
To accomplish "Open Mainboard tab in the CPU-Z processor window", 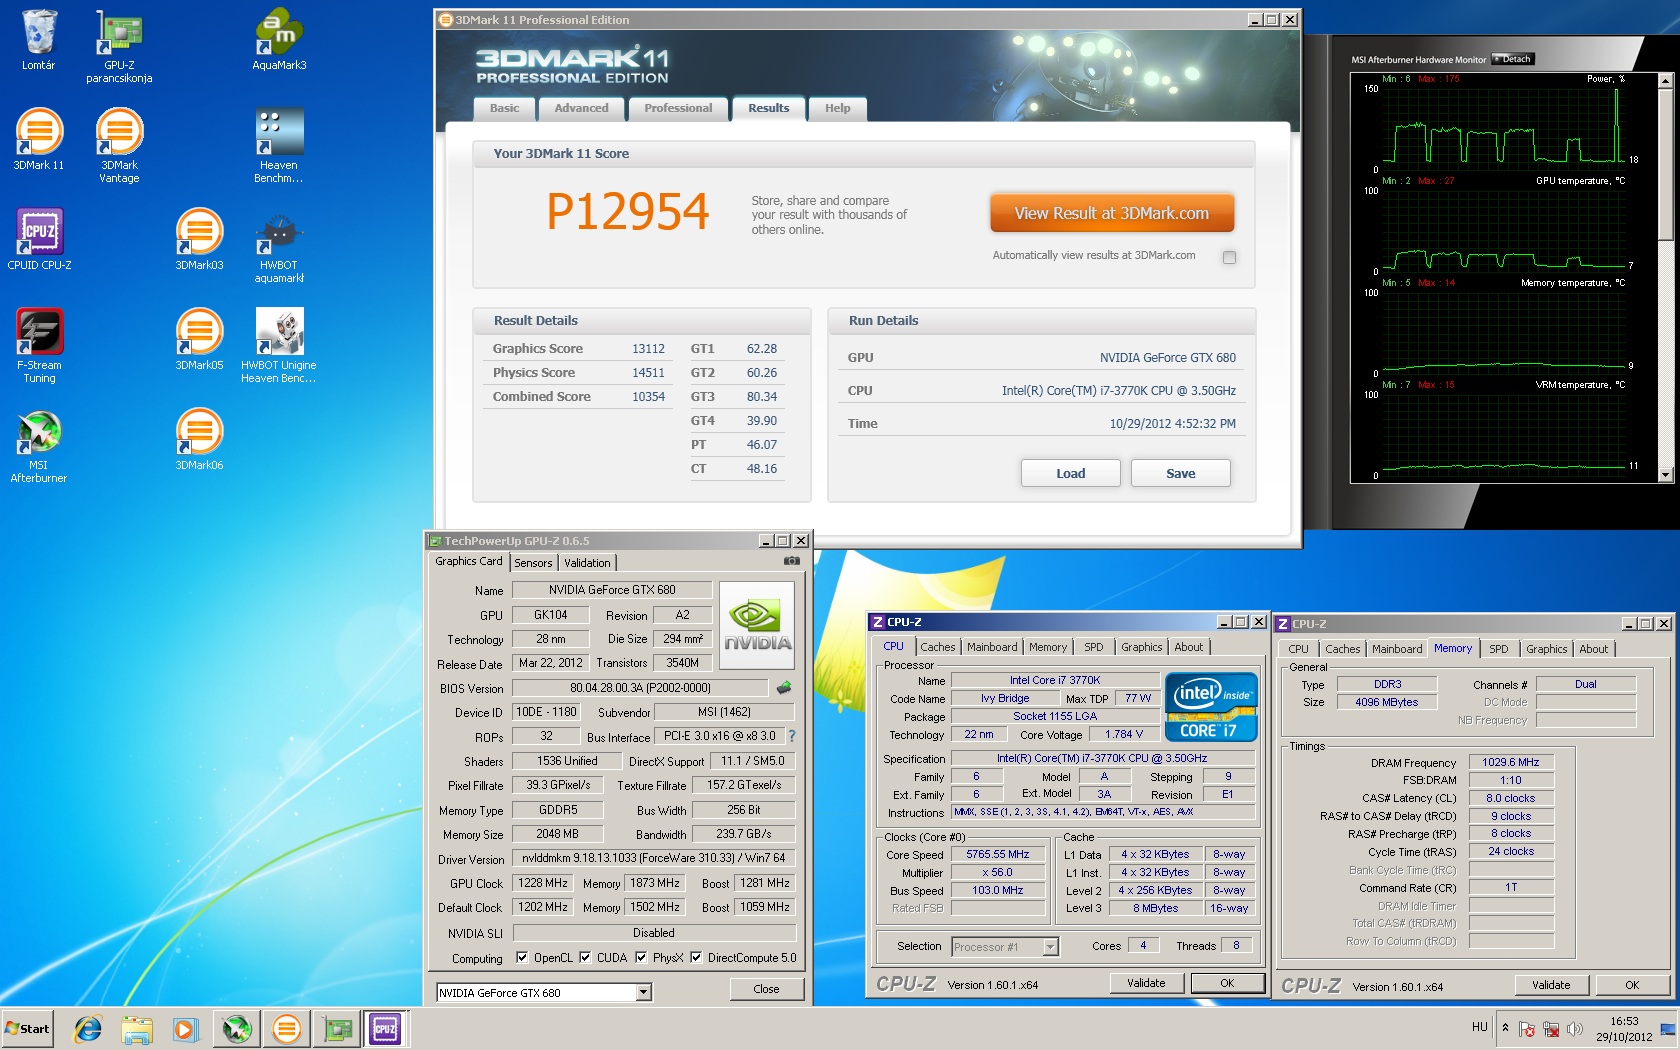I will click(992, 647).
